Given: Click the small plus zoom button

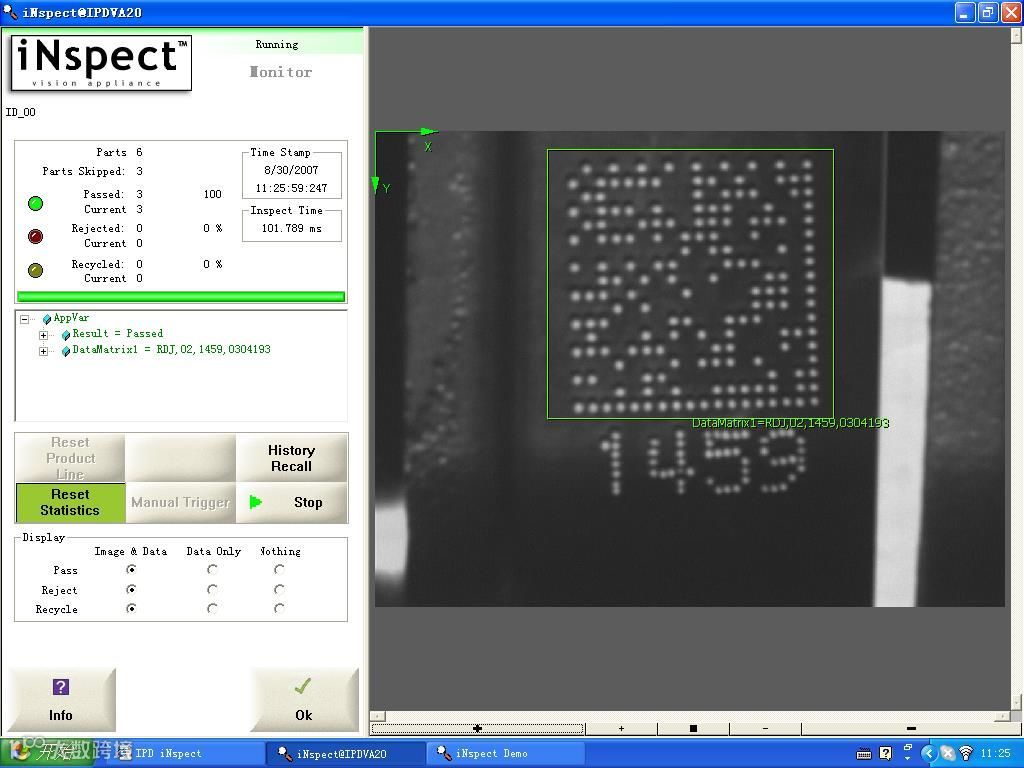Looking at the screenshot, I should tap(621, 728).
